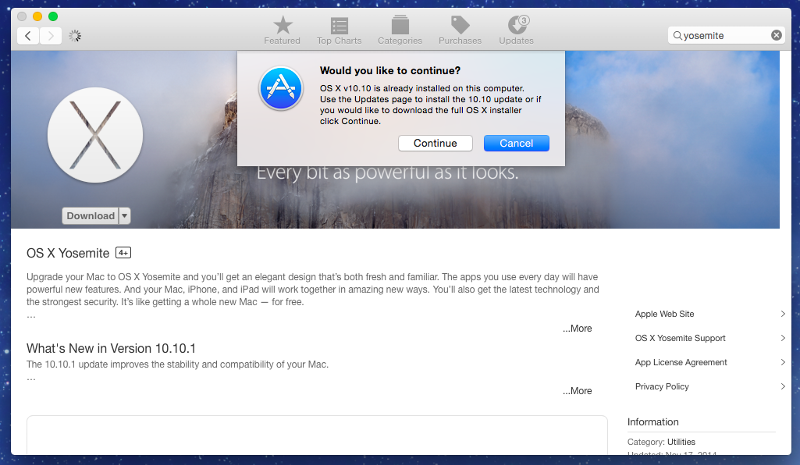Open Updates tab with badge
The height and width of the screenshot is (465, 800).
coord(516,30)
